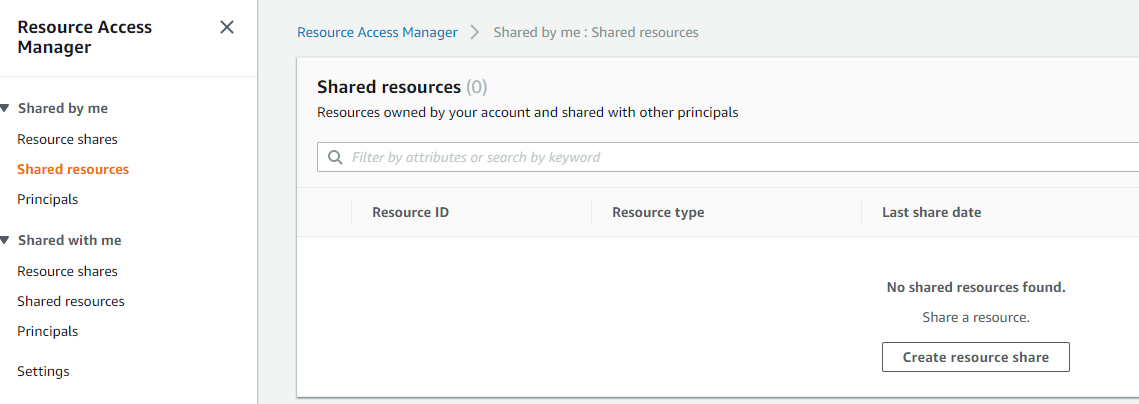Open Resource shares under Shared with me
The width and height of the screenshot is (1139, 404).
[x=67, y=271]
